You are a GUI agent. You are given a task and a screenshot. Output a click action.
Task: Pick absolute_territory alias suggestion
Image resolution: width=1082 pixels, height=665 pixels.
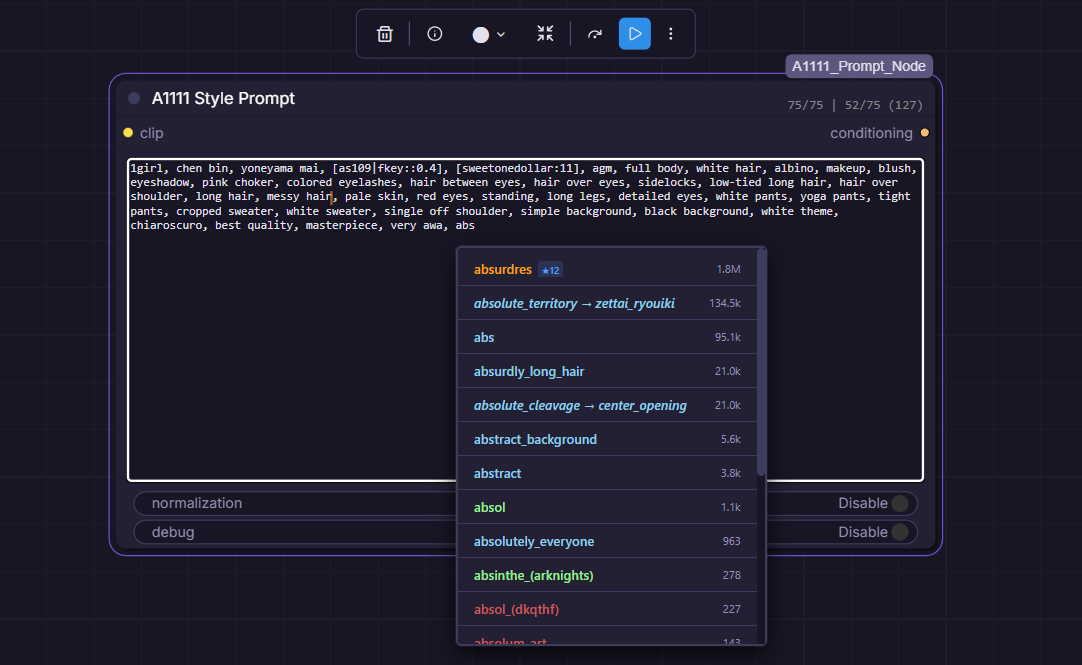point(574,303)
